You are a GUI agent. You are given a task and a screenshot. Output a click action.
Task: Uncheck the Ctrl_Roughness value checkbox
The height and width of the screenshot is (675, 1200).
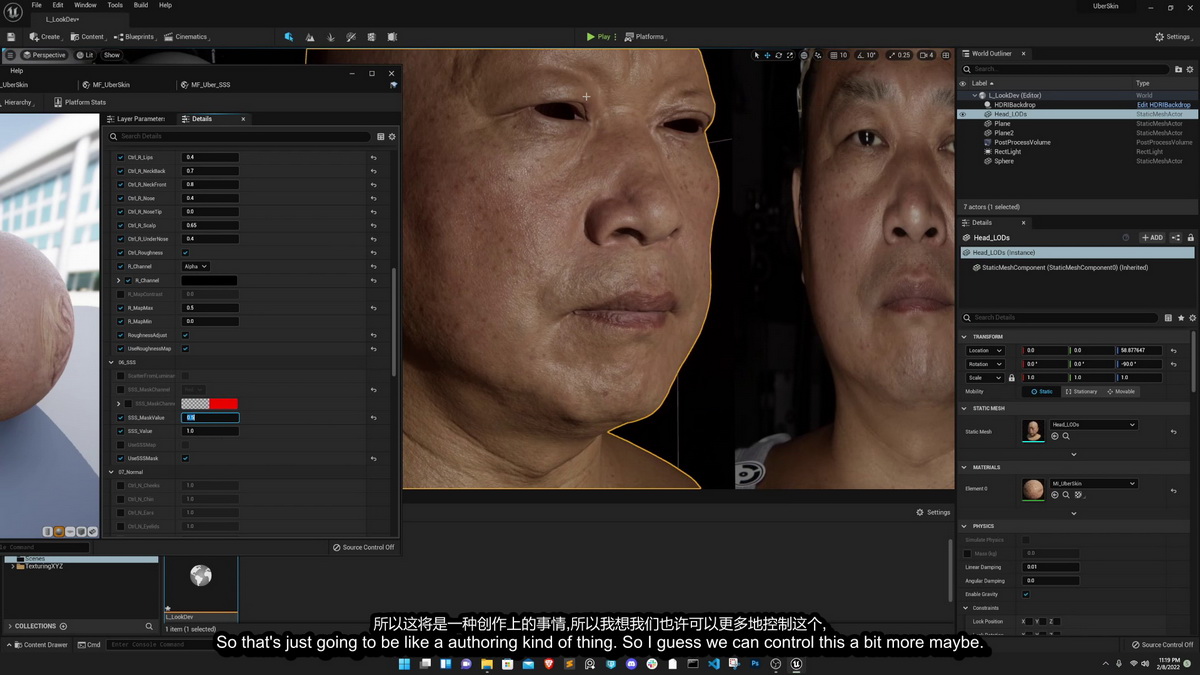(x=185, y=253)
